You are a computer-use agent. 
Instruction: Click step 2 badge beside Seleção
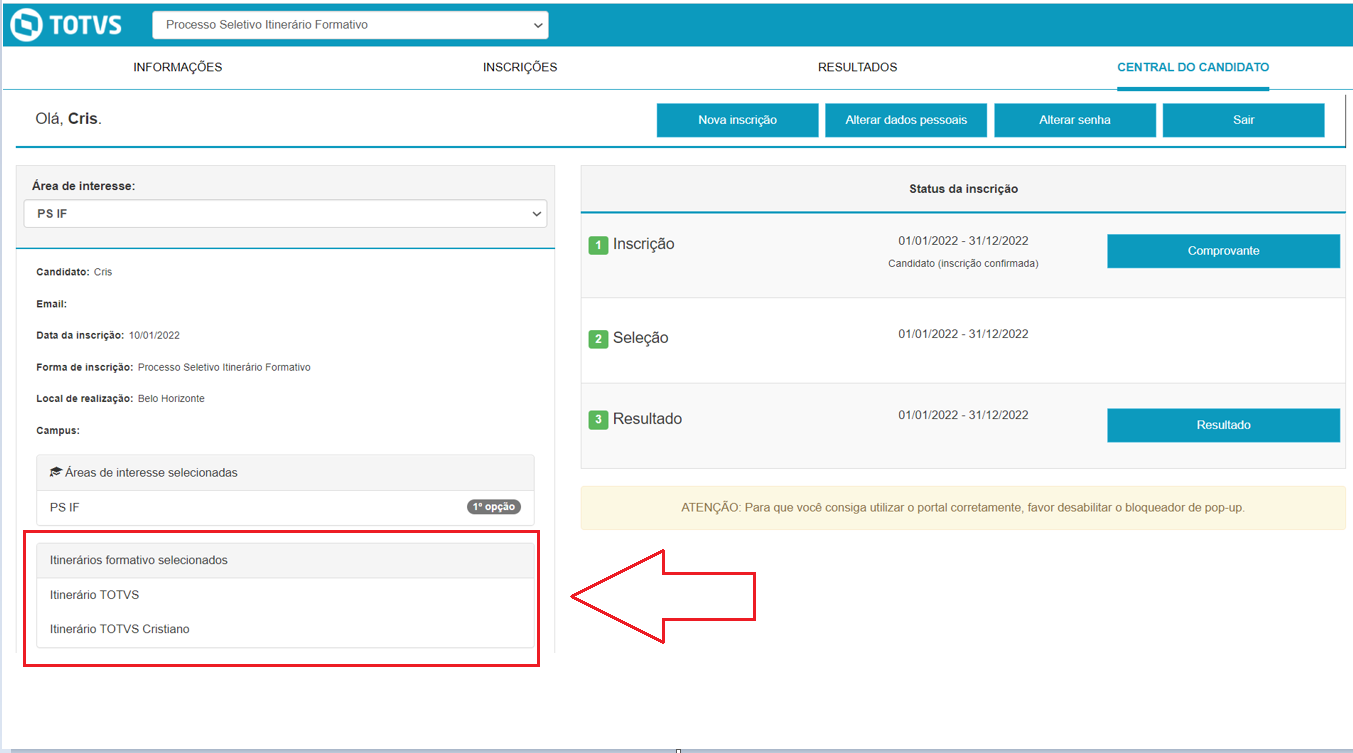click(x=598, y=339)
